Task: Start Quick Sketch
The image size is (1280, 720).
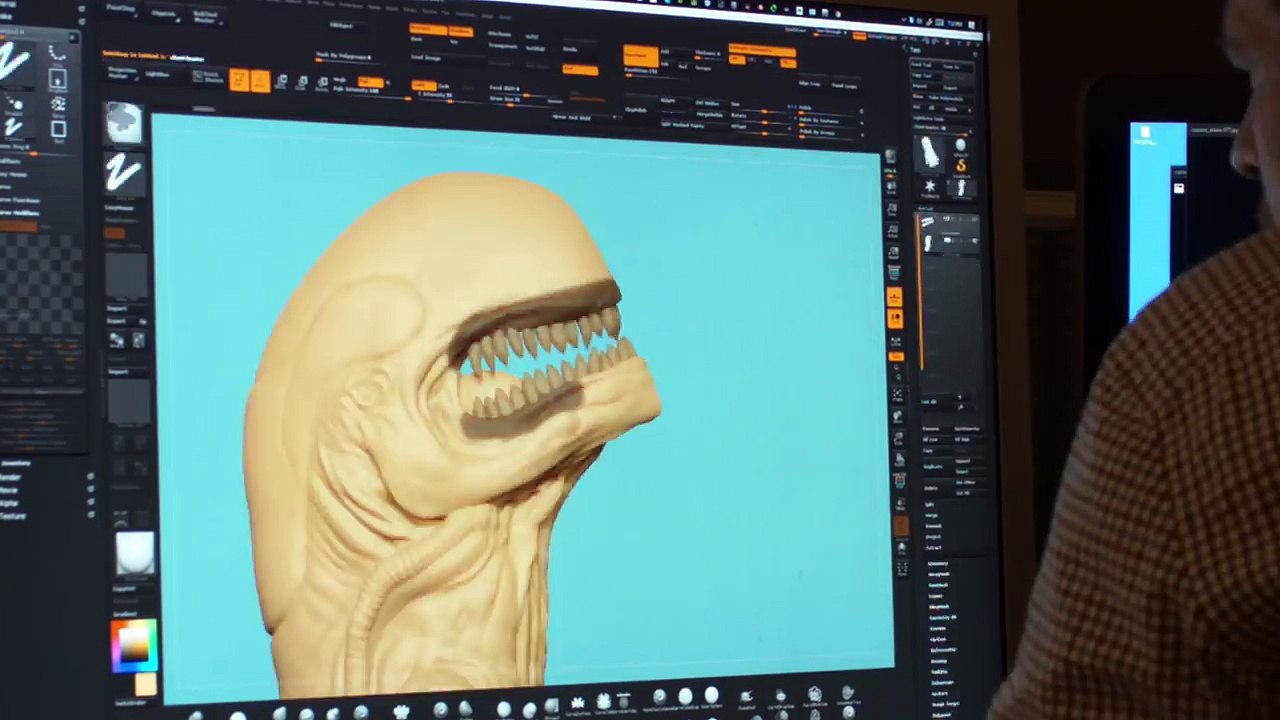Action: 208,78
